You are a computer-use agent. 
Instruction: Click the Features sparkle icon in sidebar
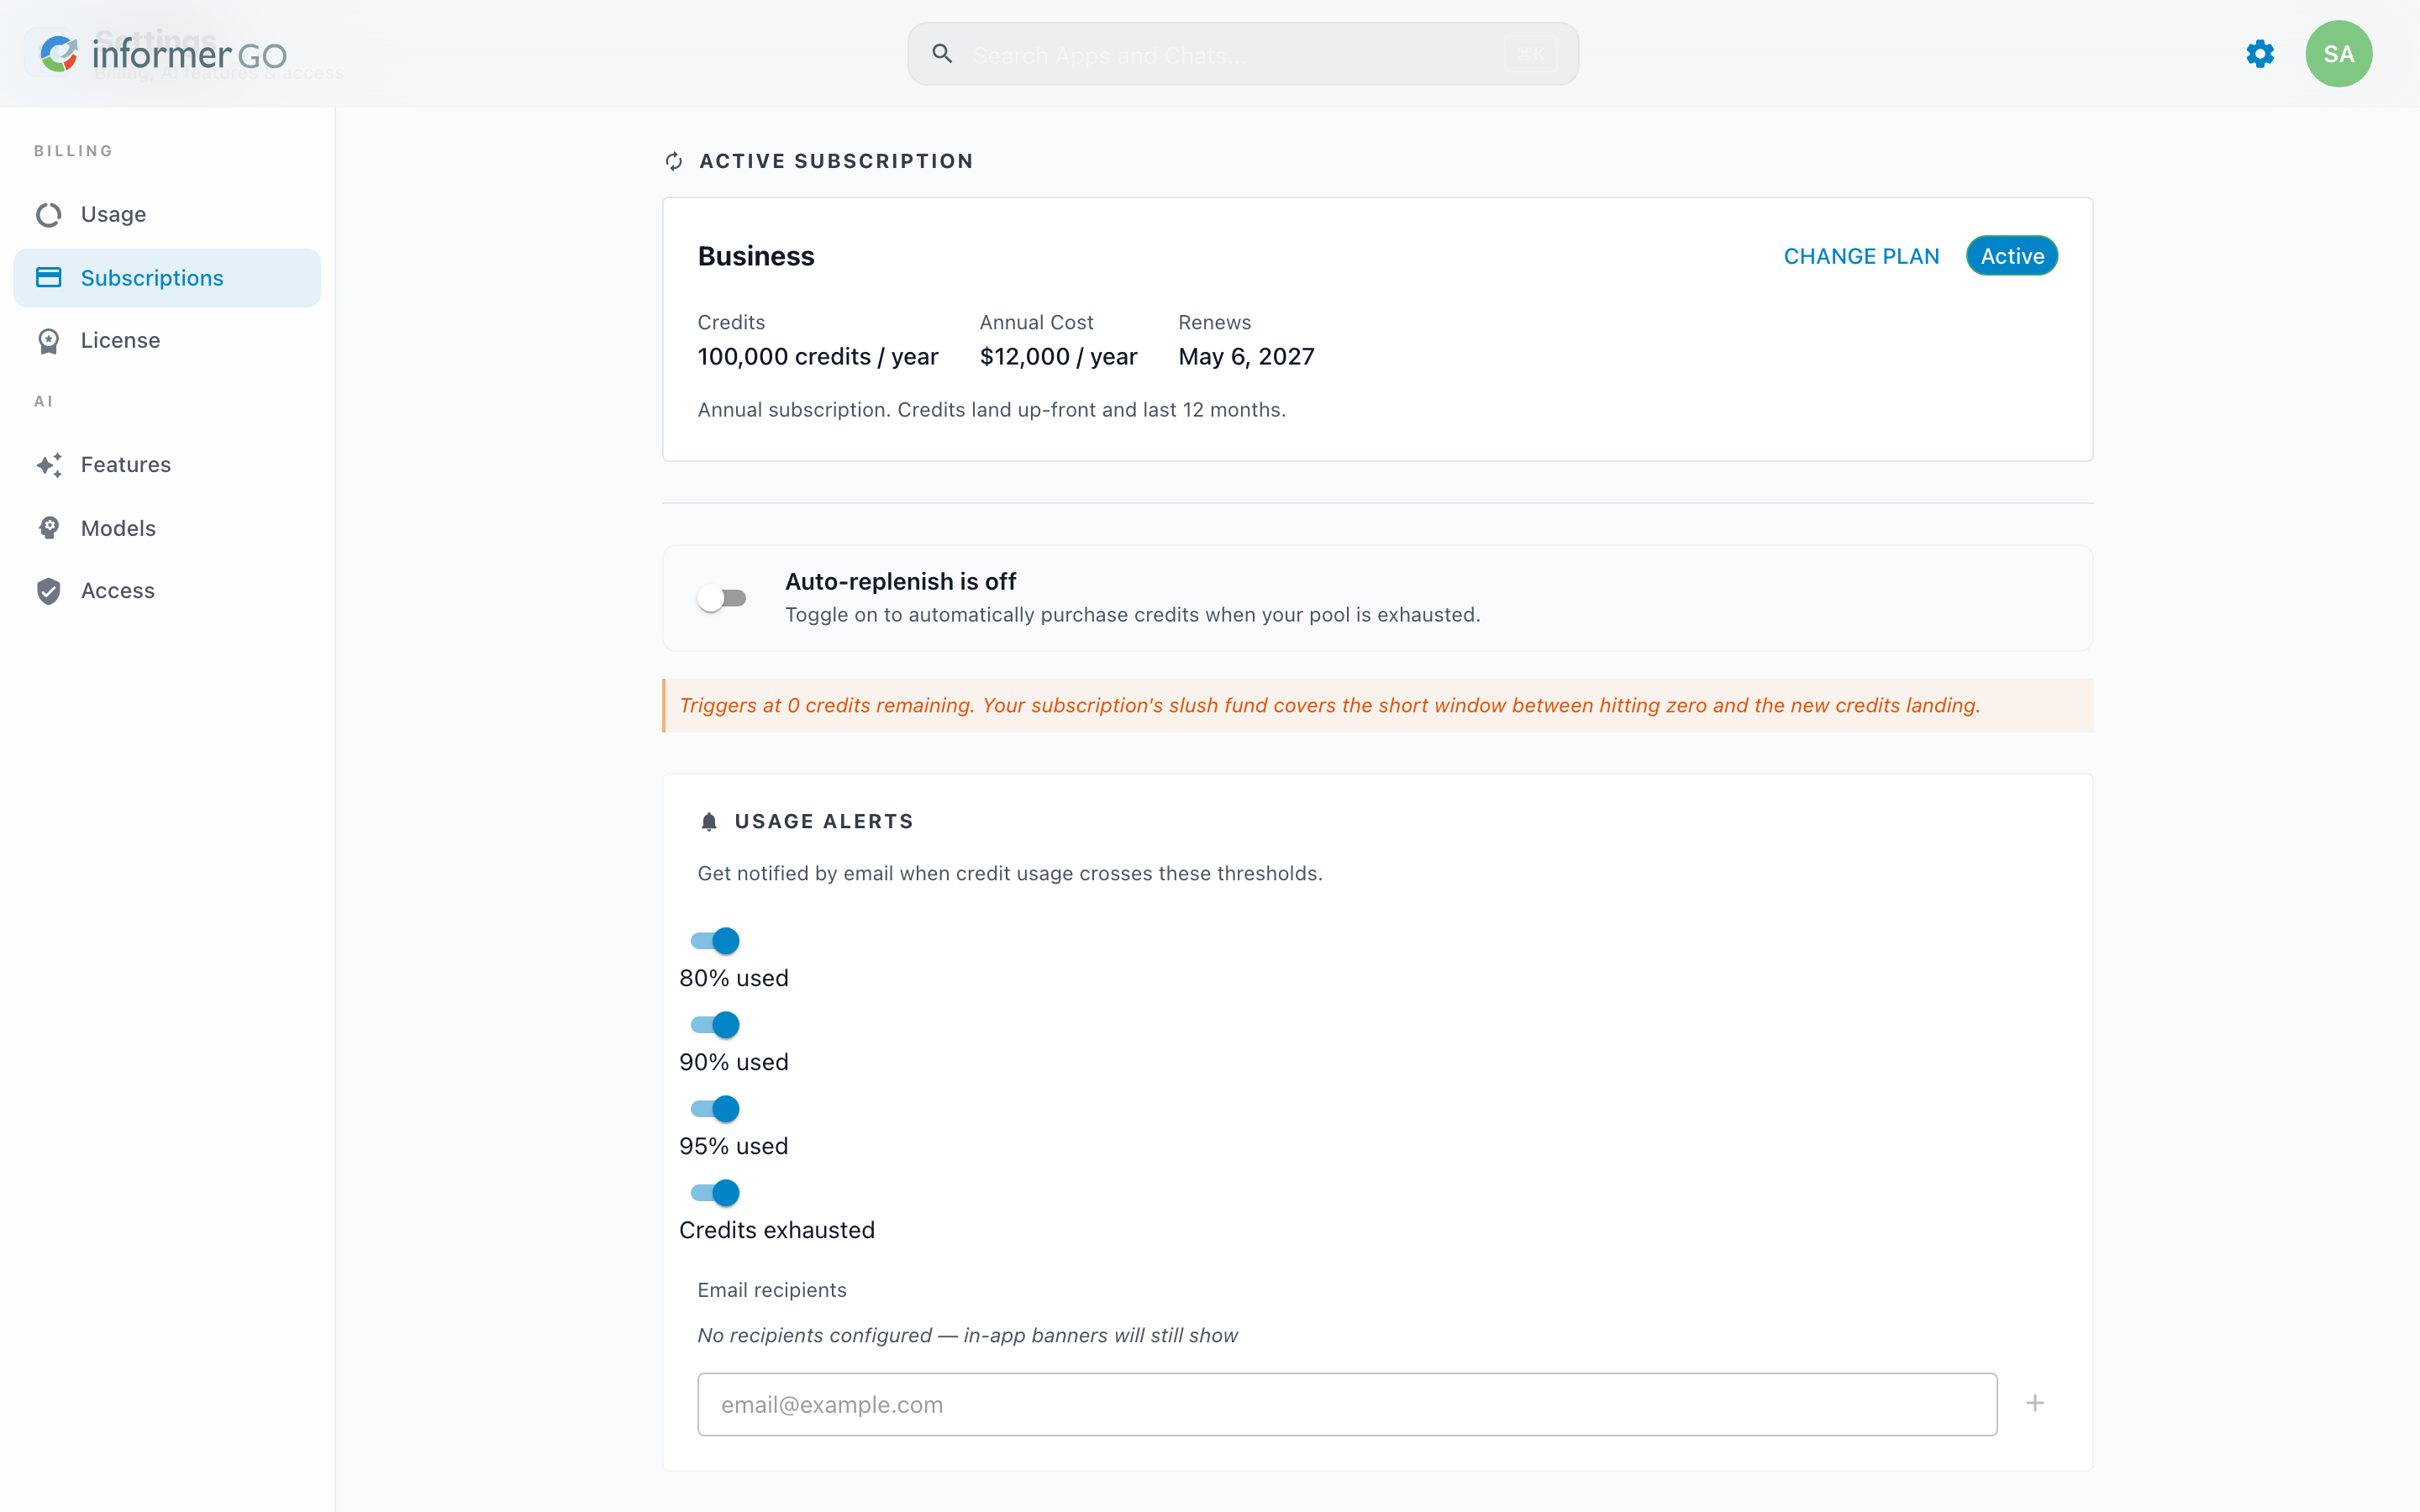[x=49, y=465]
